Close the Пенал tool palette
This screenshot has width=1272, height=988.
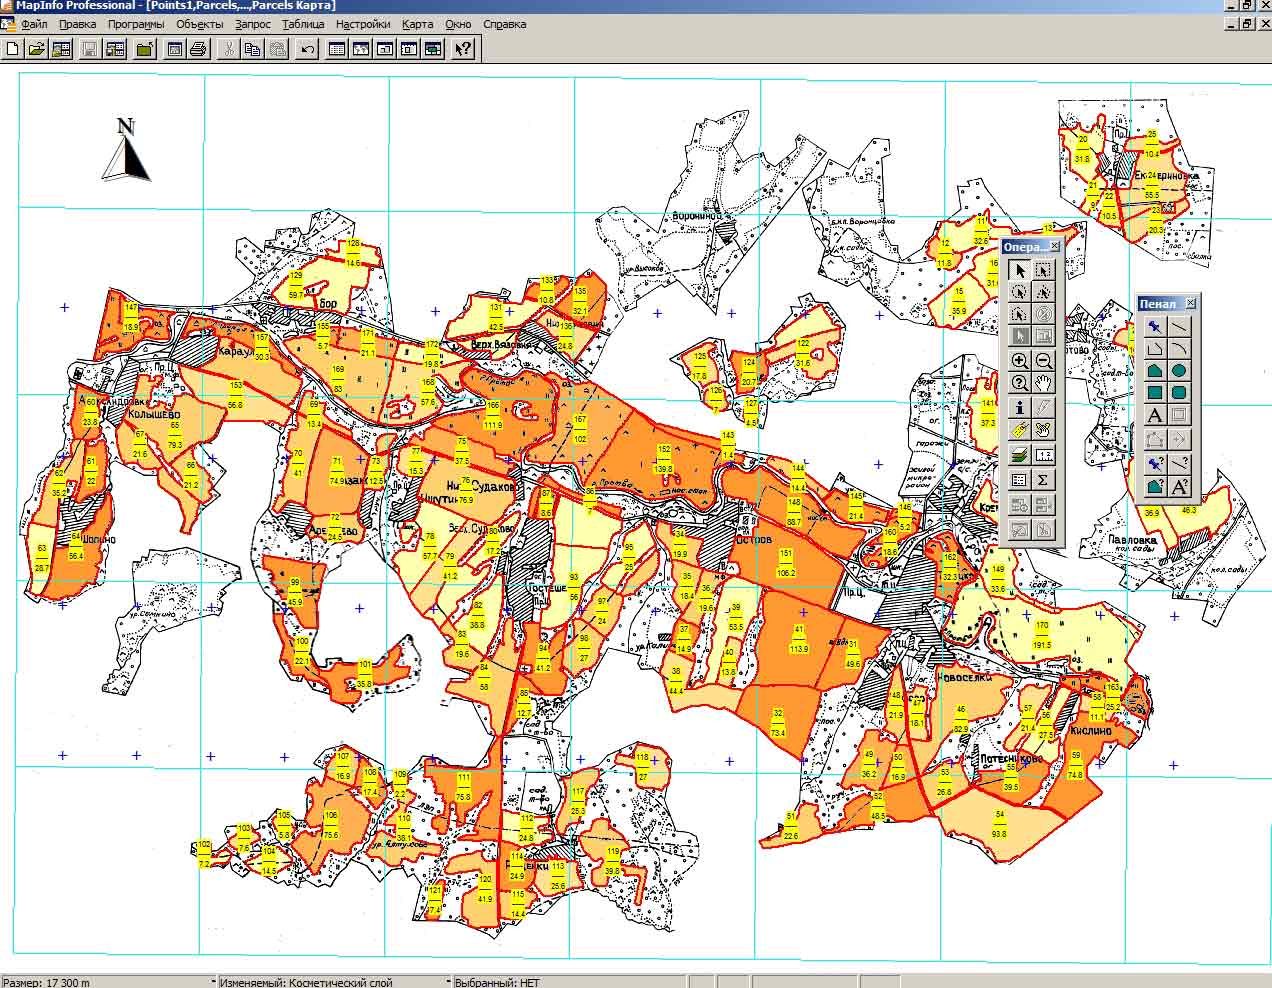(1190, 303)
